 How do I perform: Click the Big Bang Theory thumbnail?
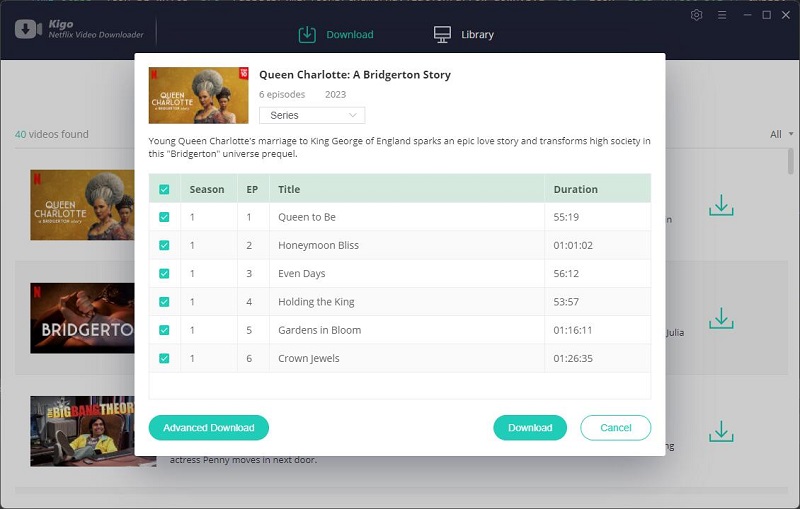coord(82,431)
